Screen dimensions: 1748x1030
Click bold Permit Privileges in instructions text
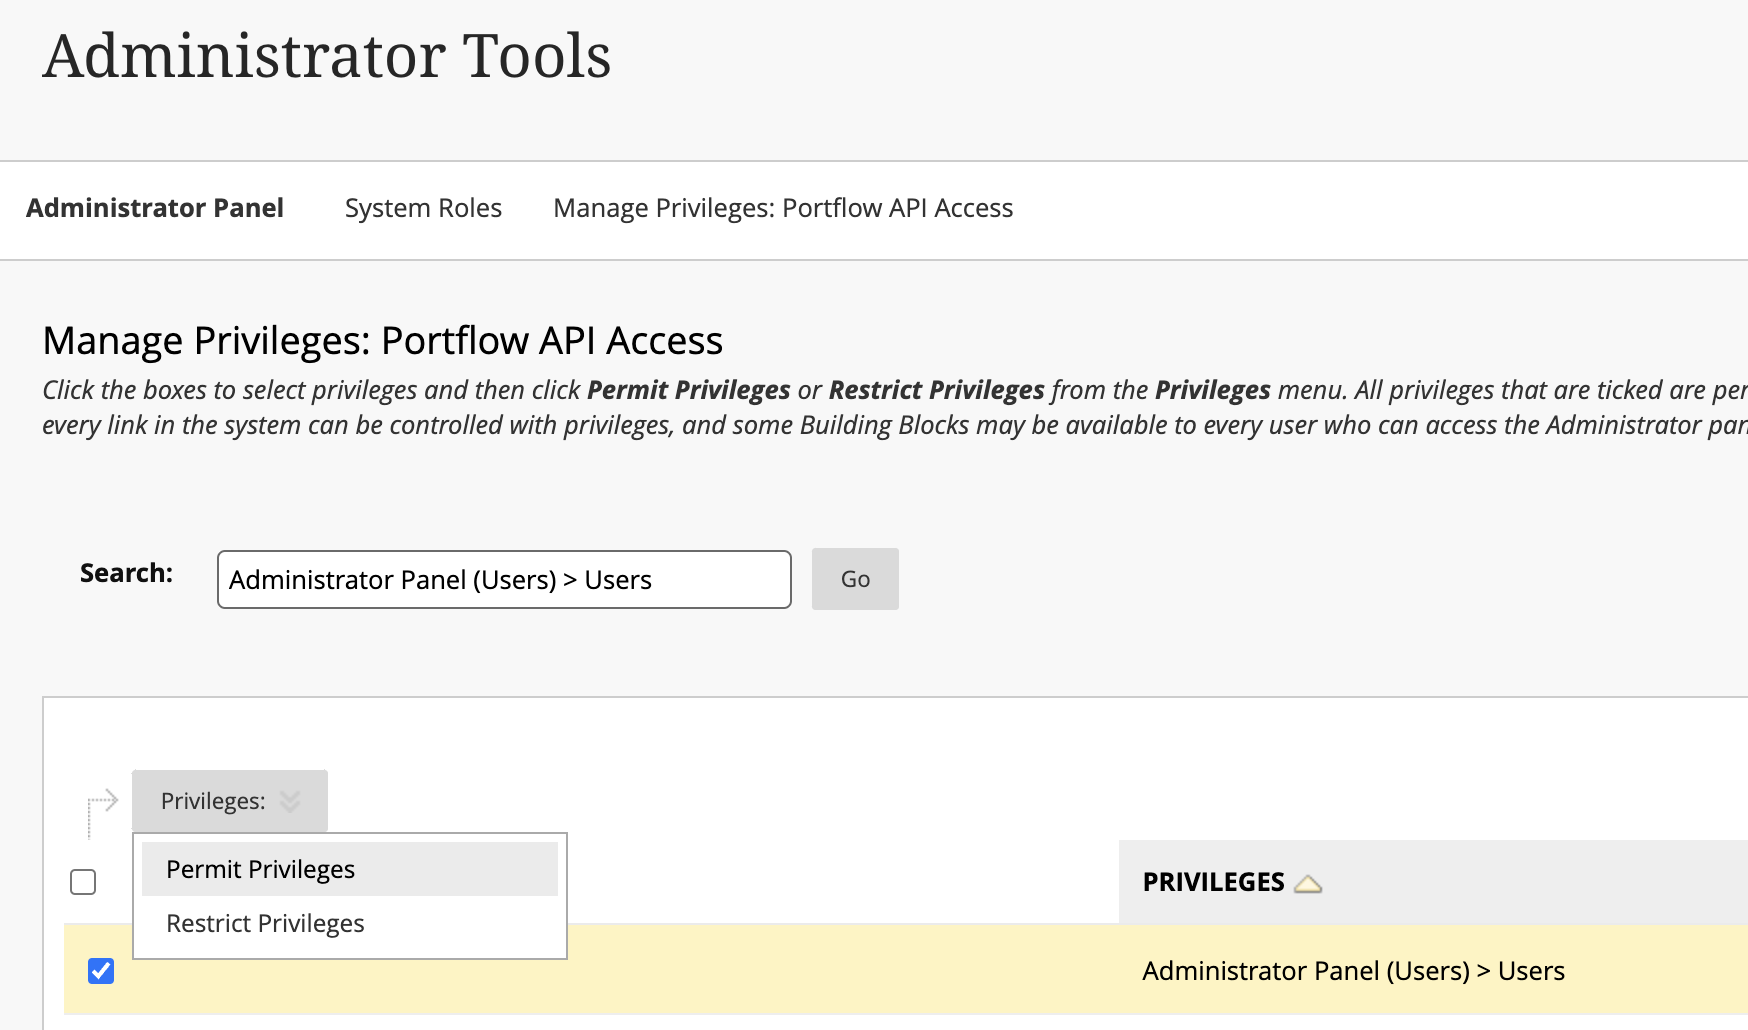pos(688,390)
